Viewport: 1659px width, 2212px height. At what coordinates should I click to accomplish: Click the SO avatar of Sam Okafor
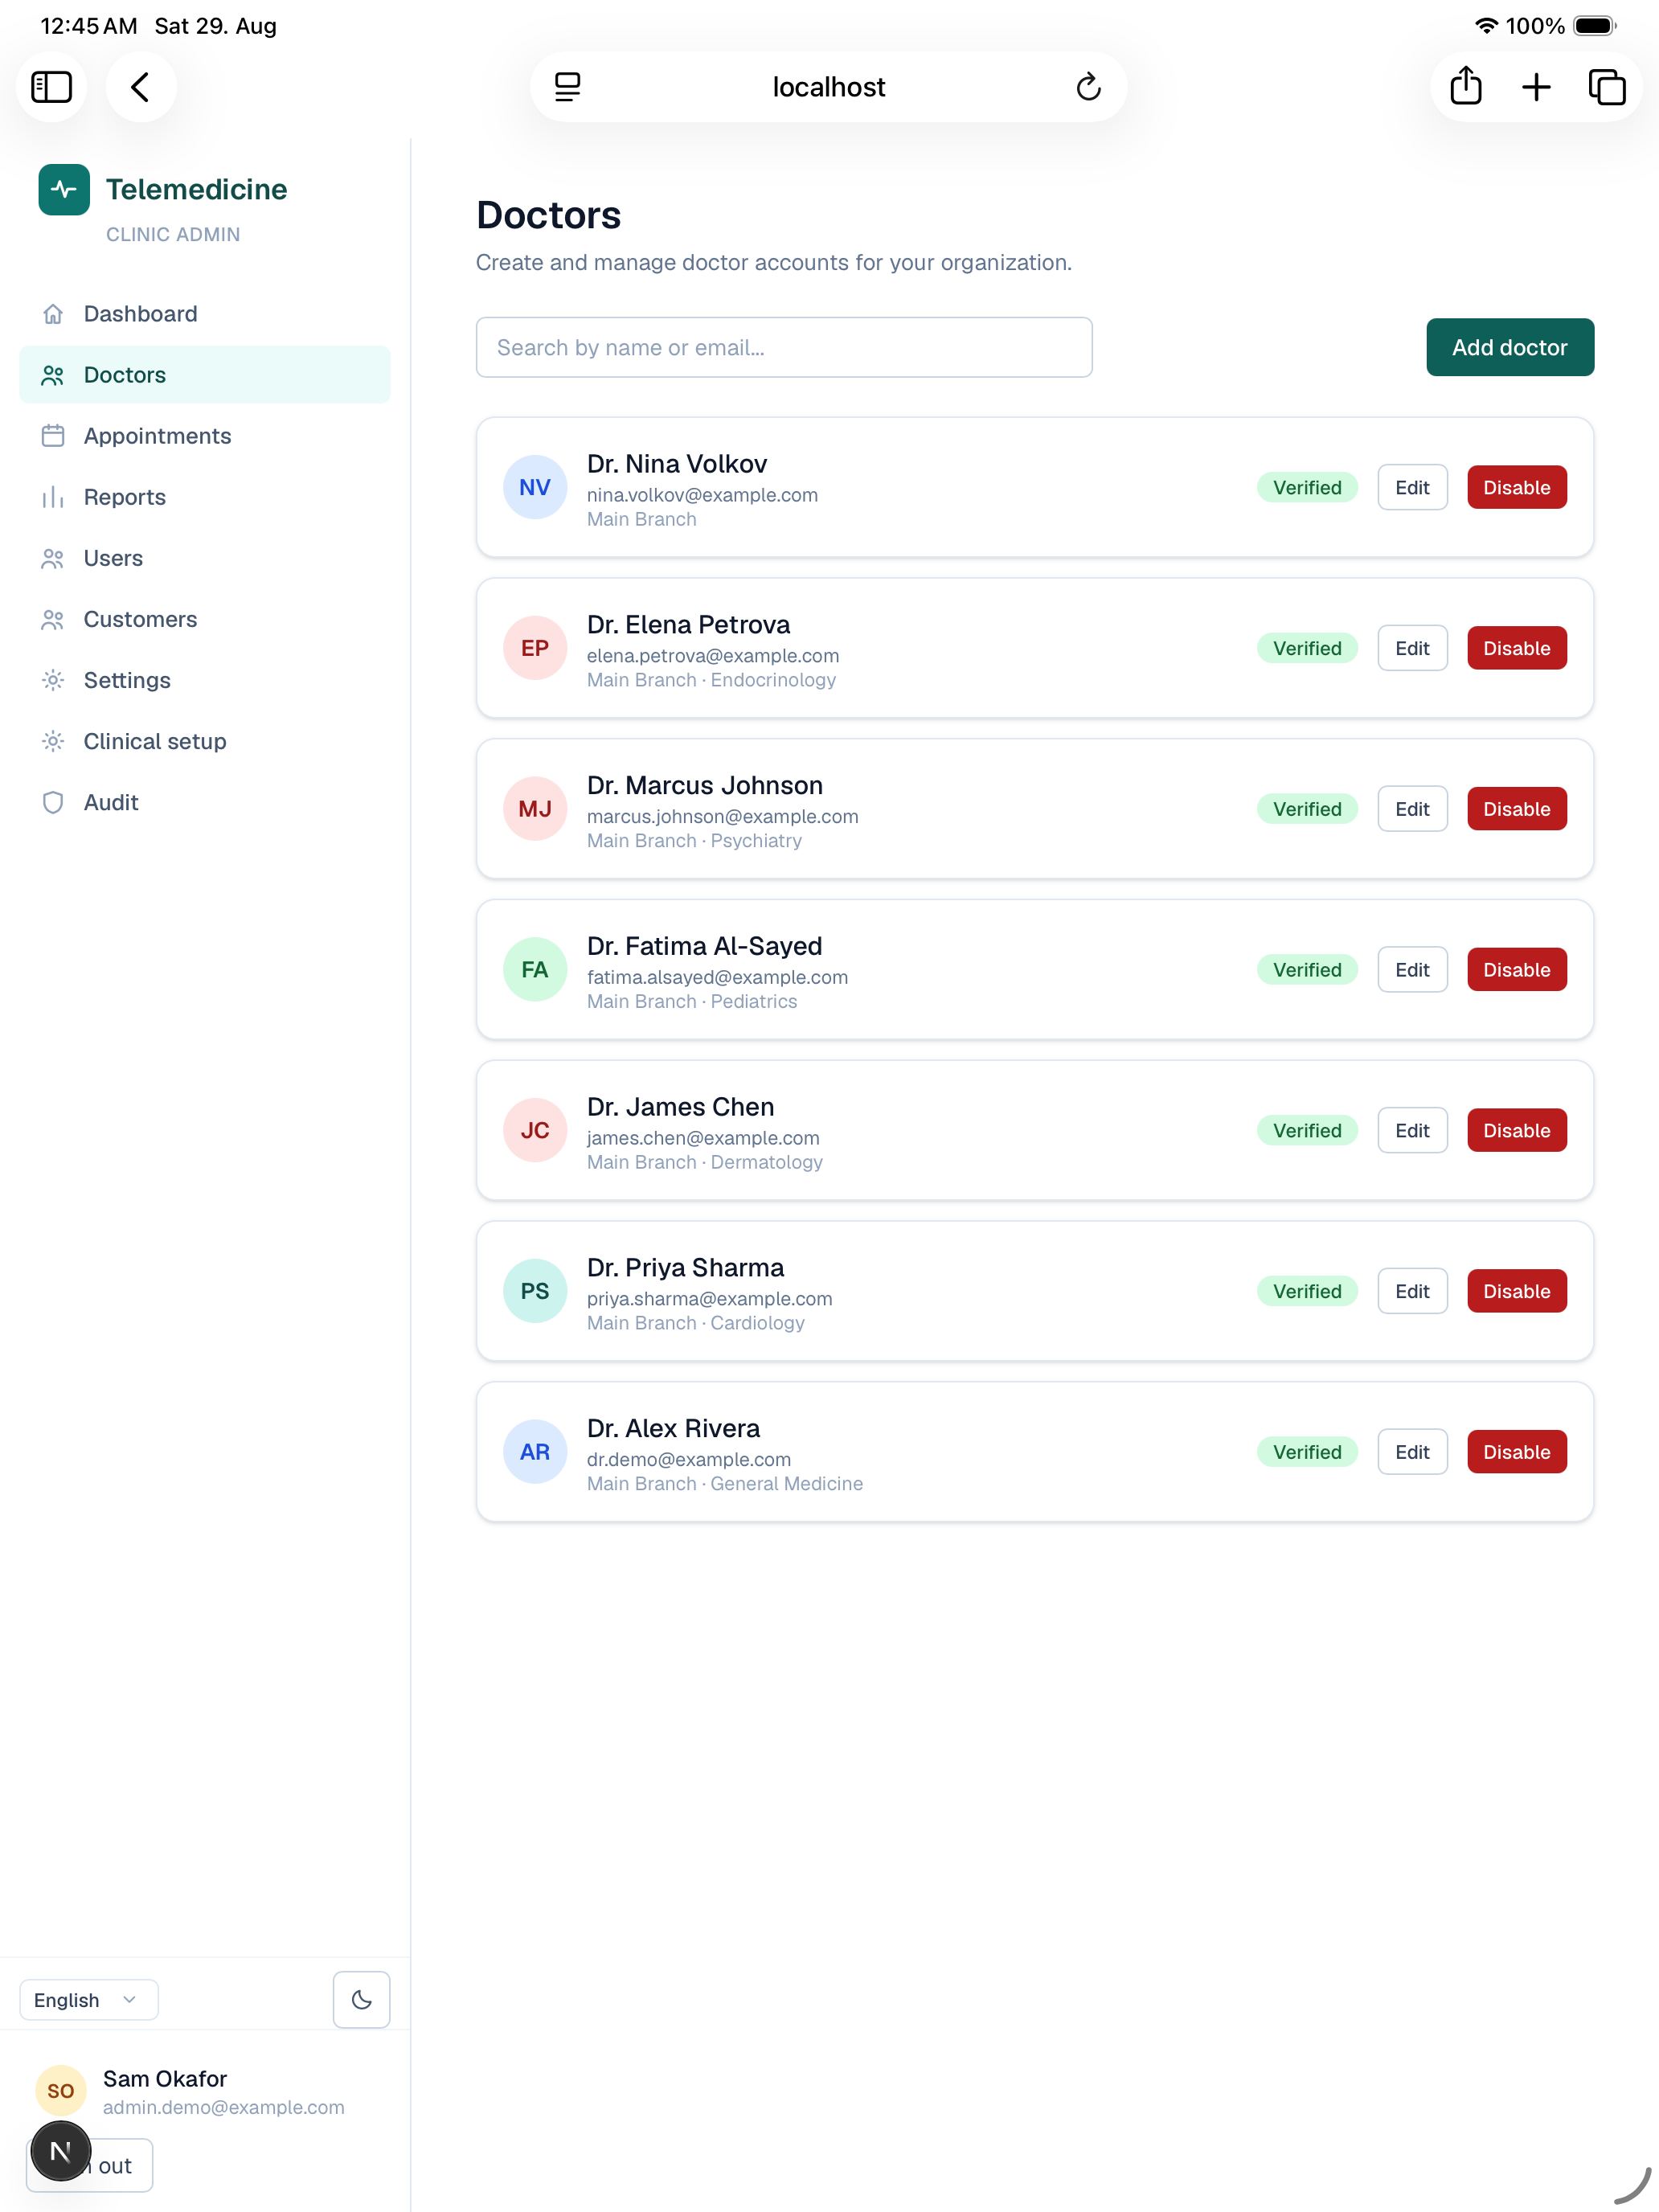pos(61,2090)
